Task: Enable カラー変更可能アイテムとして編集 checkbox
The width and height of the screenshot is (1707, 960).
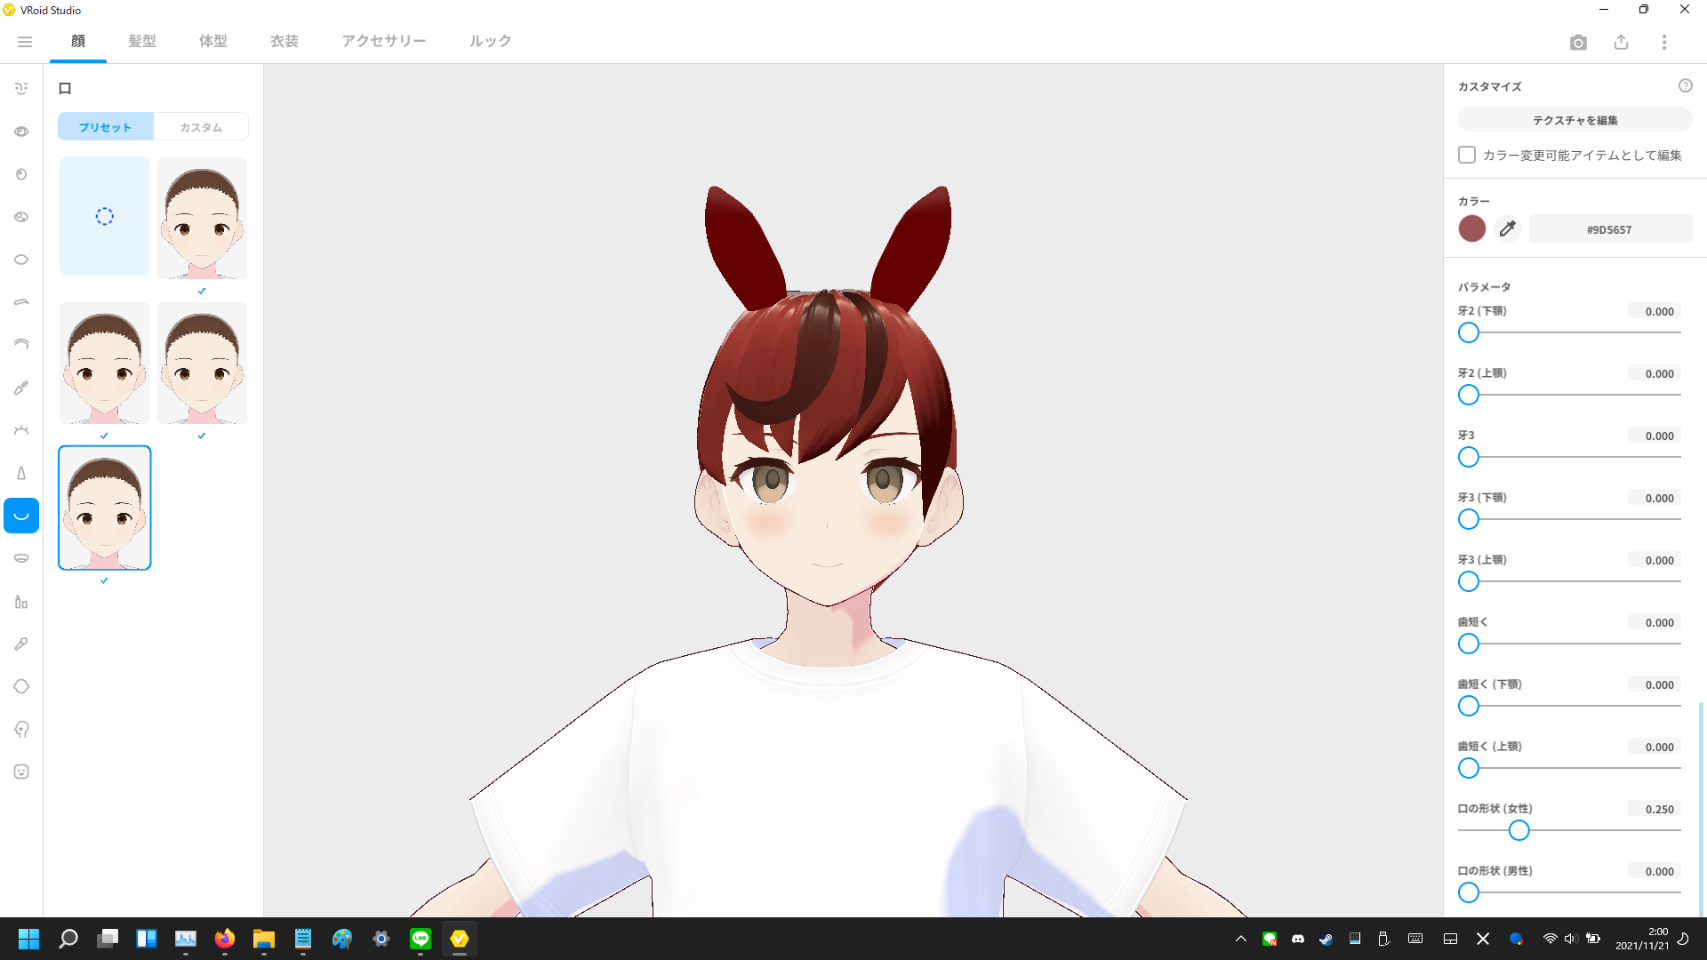Action: coord(1467,155)
